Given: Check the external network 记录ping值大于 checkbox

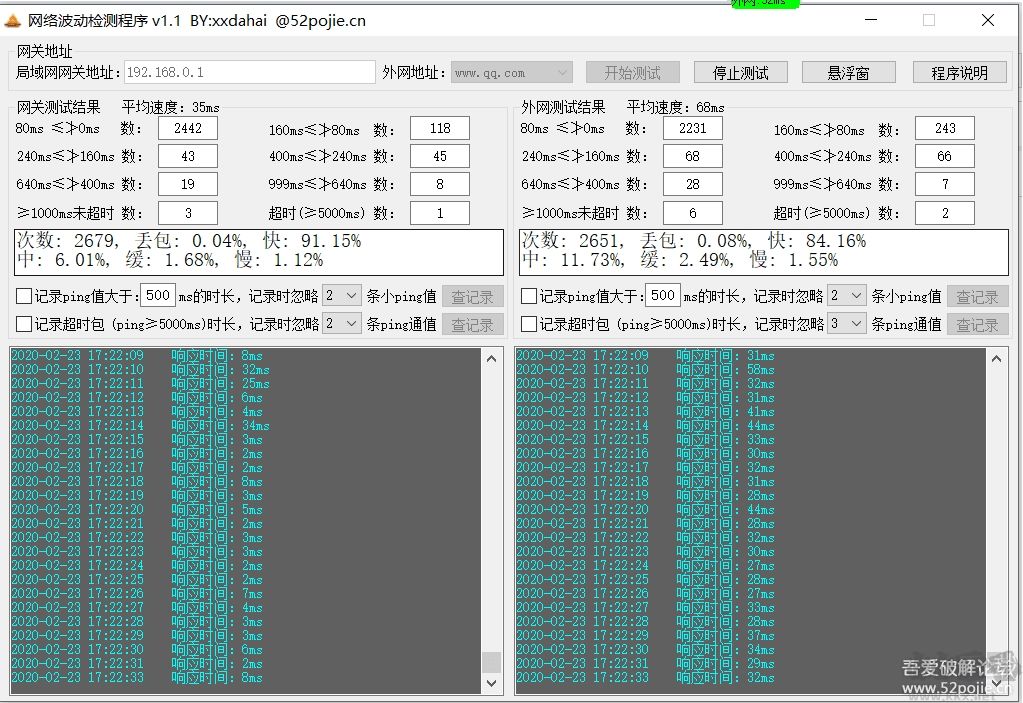Looking at the screenshot, I should pyautogui.click(x=529, y=297).
